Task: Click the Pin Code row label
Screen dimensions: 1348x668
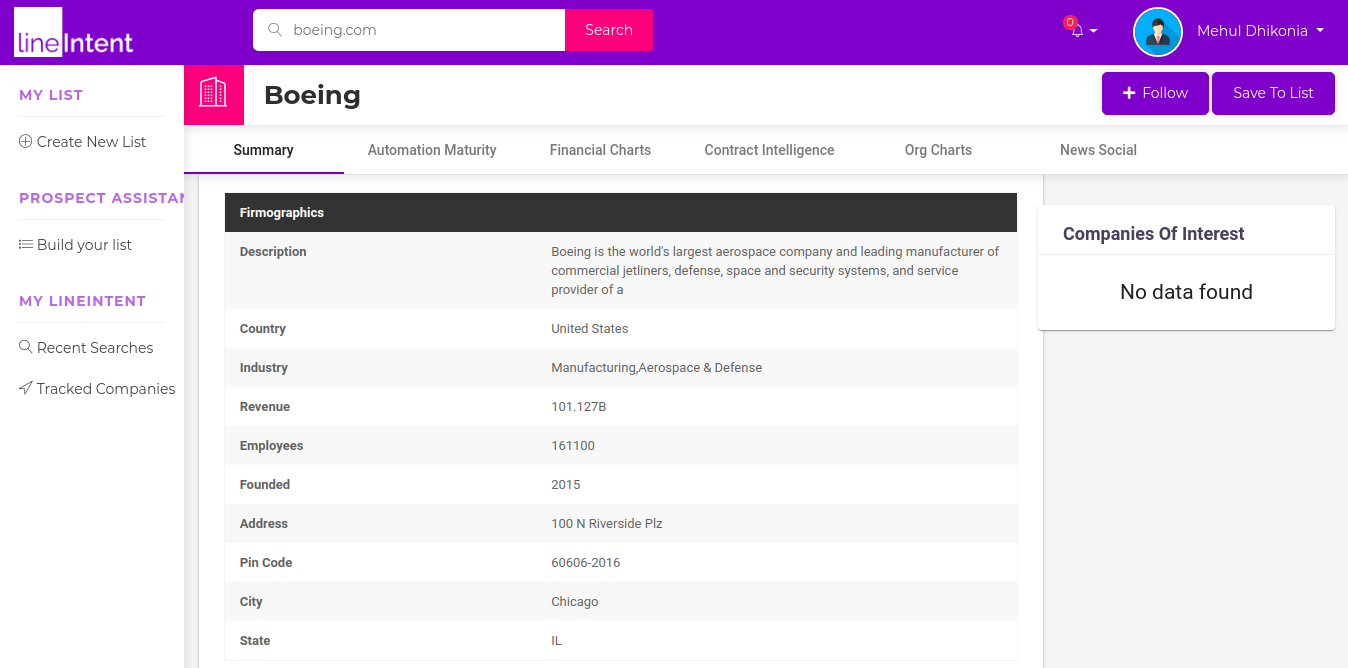Action: (x=266, y=562)
